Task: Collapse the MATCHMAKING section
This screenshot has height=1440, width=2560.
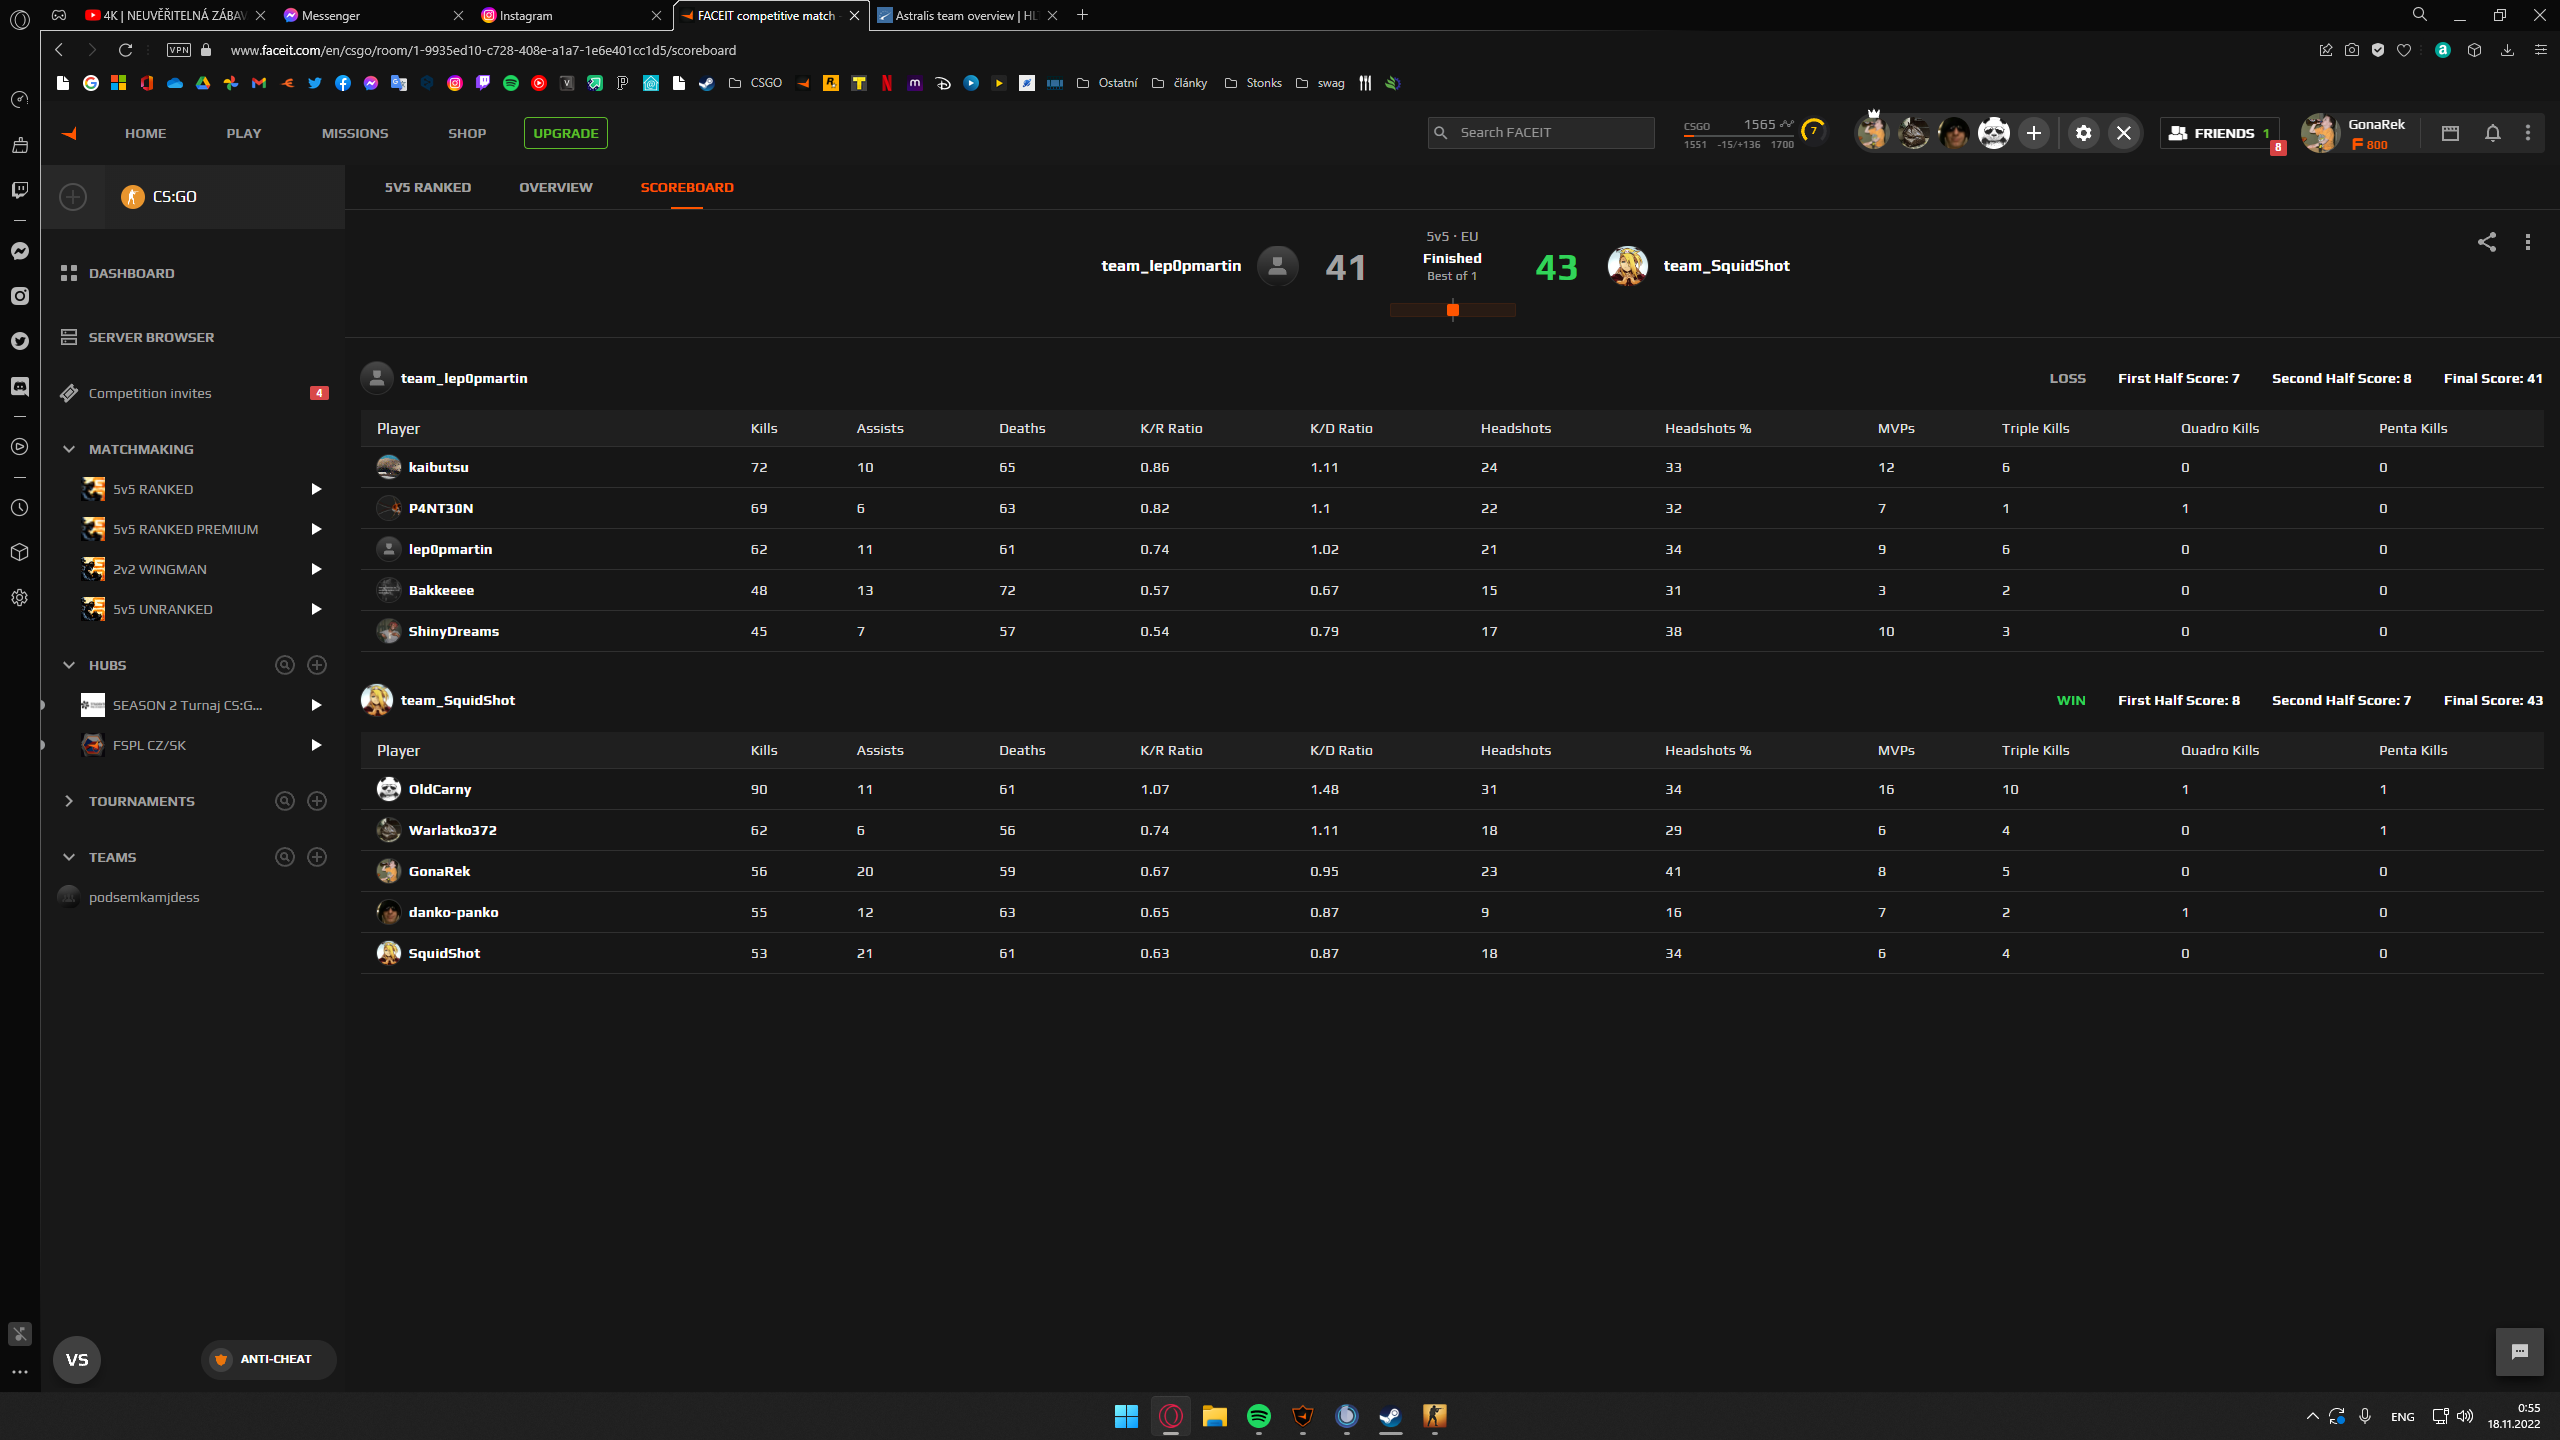Action: coord(69,449)
